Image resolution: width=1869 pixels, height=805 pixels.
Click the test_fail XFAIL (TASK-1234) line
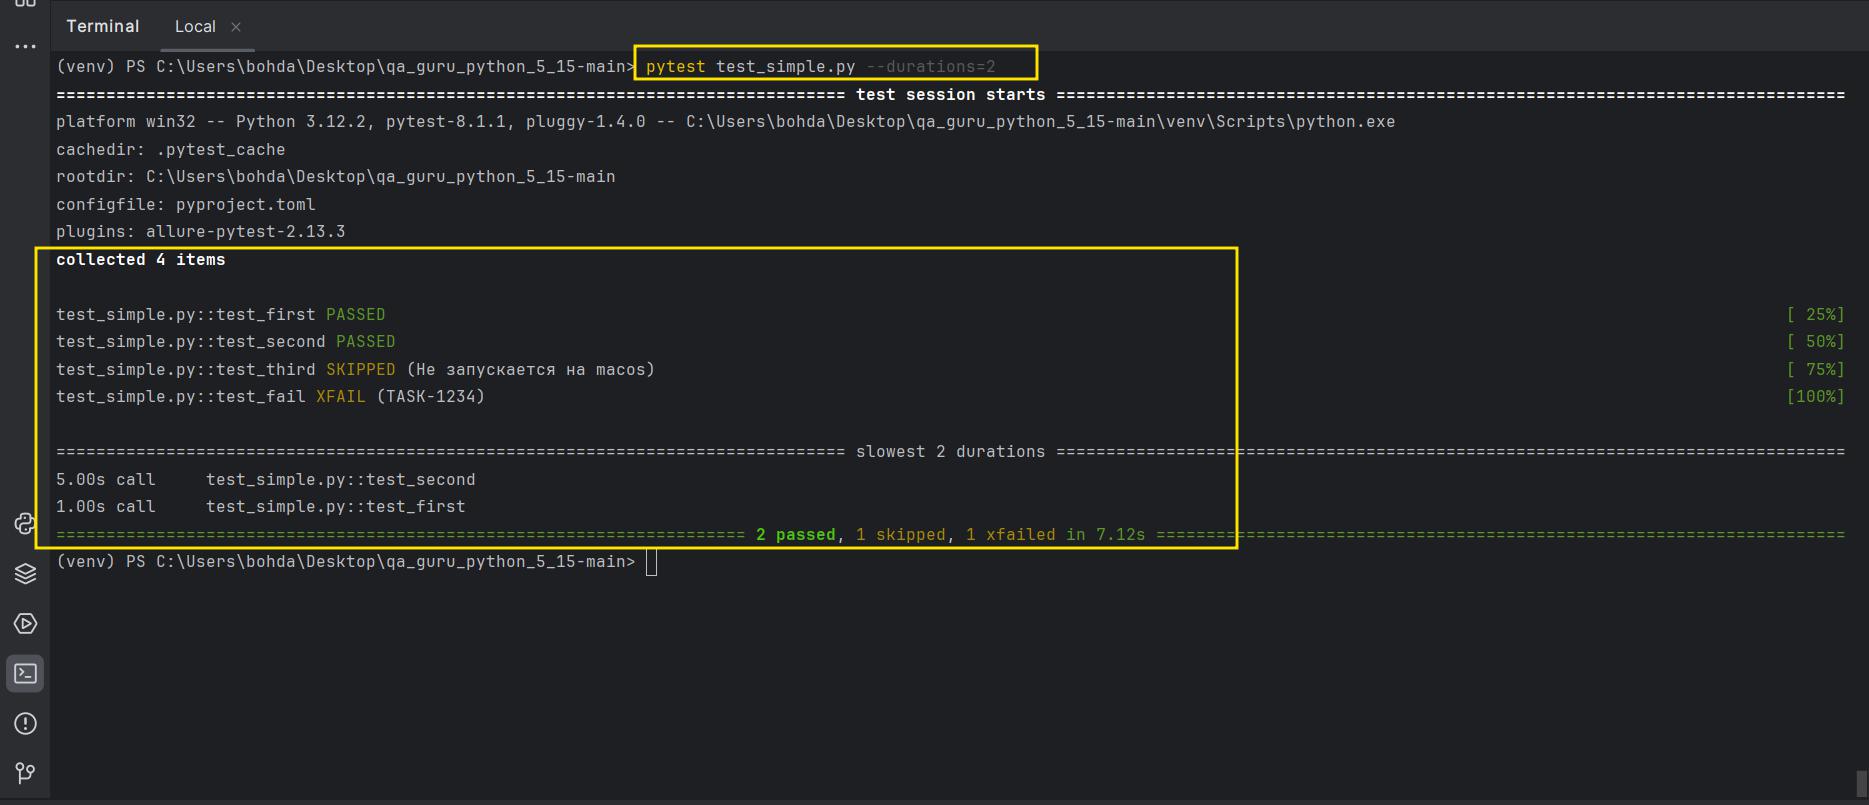tap(270, 397)
